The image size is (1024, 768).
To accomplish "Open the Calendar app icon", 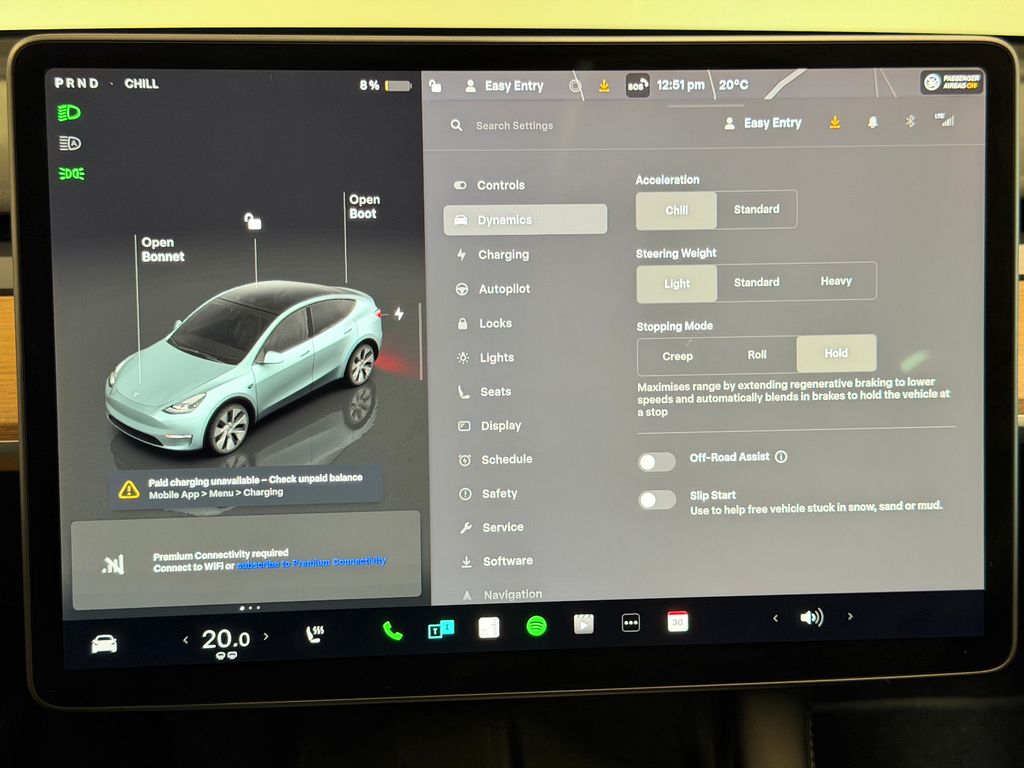I will (677, 621).
